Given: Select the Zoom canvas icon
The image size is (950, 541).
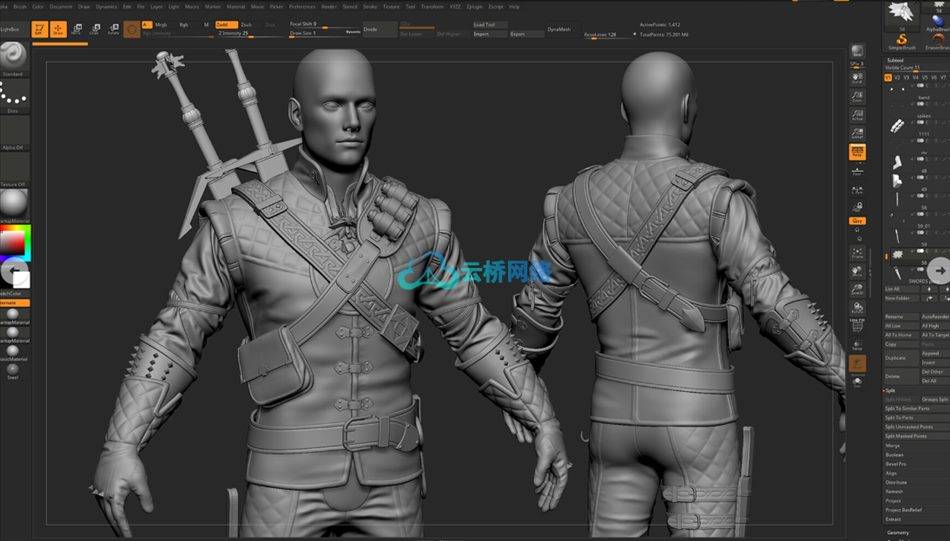Looking at the screenshot, I should coord(857,96).
